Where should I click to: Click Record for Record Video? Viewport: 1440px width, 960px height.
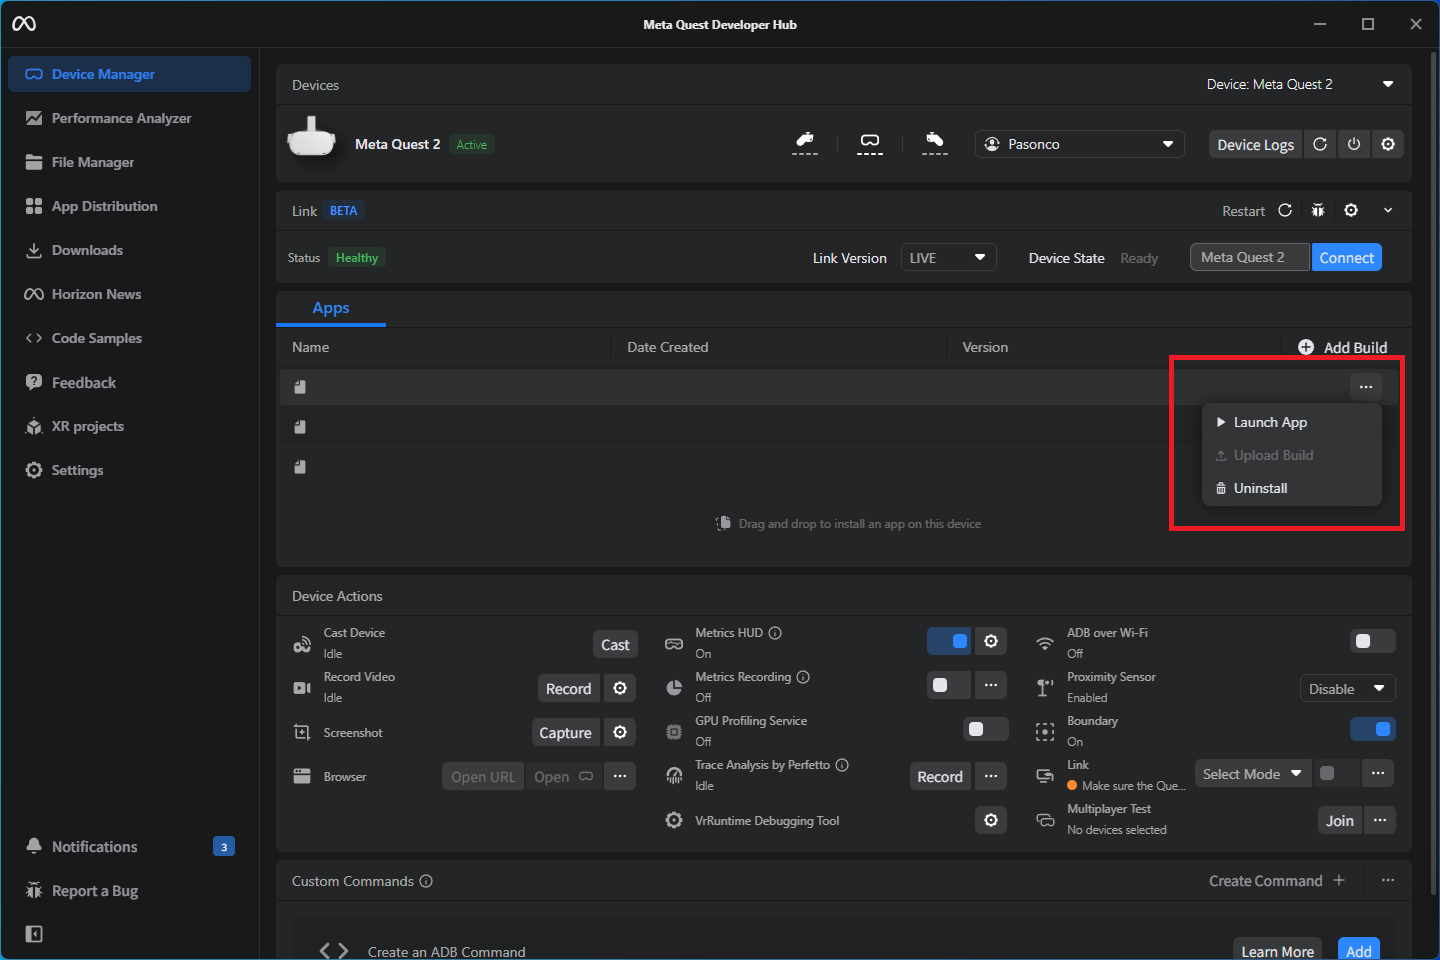click(x=568, y=688)
